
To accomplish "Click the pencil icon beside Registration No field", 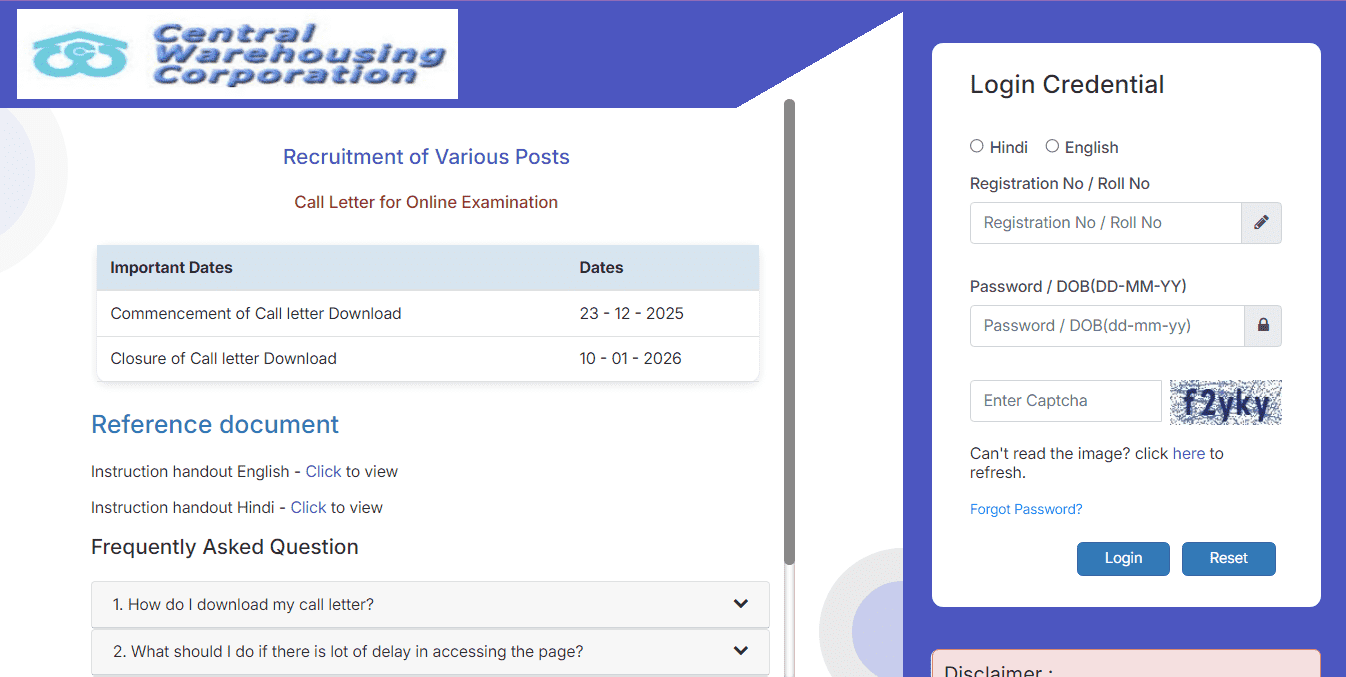I will (x=1261, y=222).
